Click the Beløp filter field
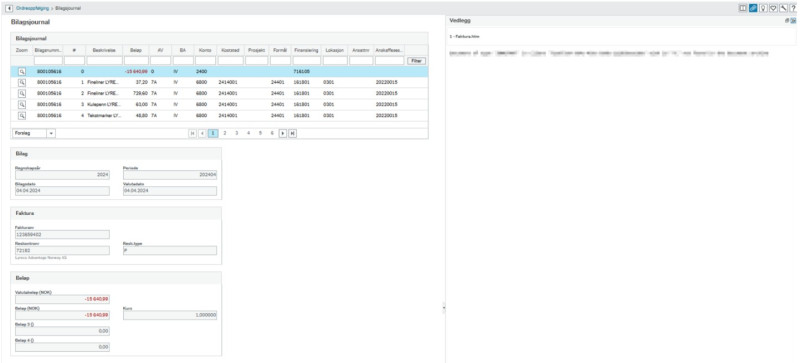 (x=136, y=61)
